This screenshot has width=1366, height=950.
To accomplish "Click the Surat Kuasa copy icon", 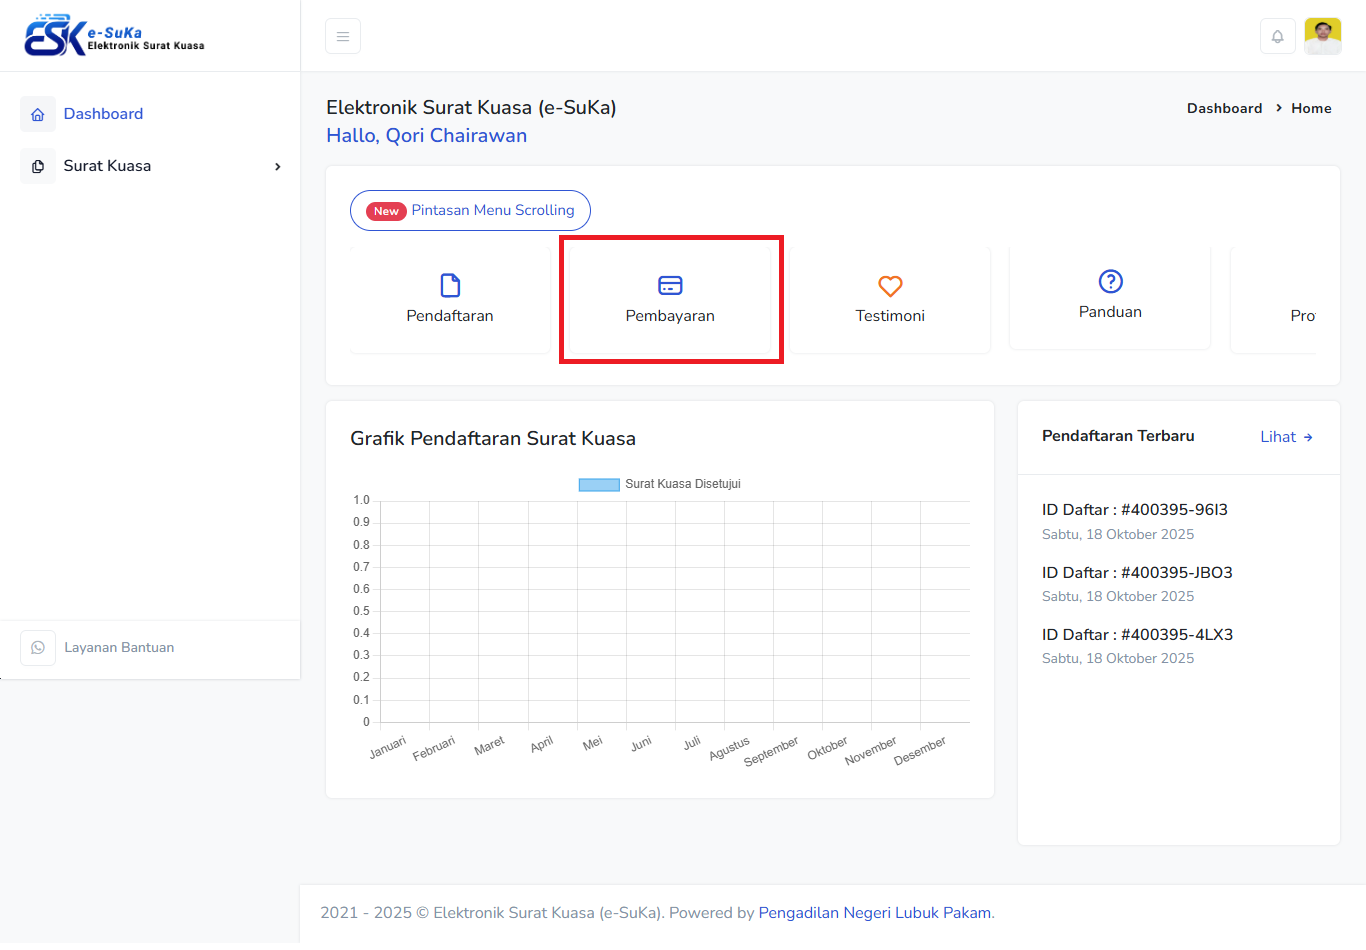I will tap(38, 166).
